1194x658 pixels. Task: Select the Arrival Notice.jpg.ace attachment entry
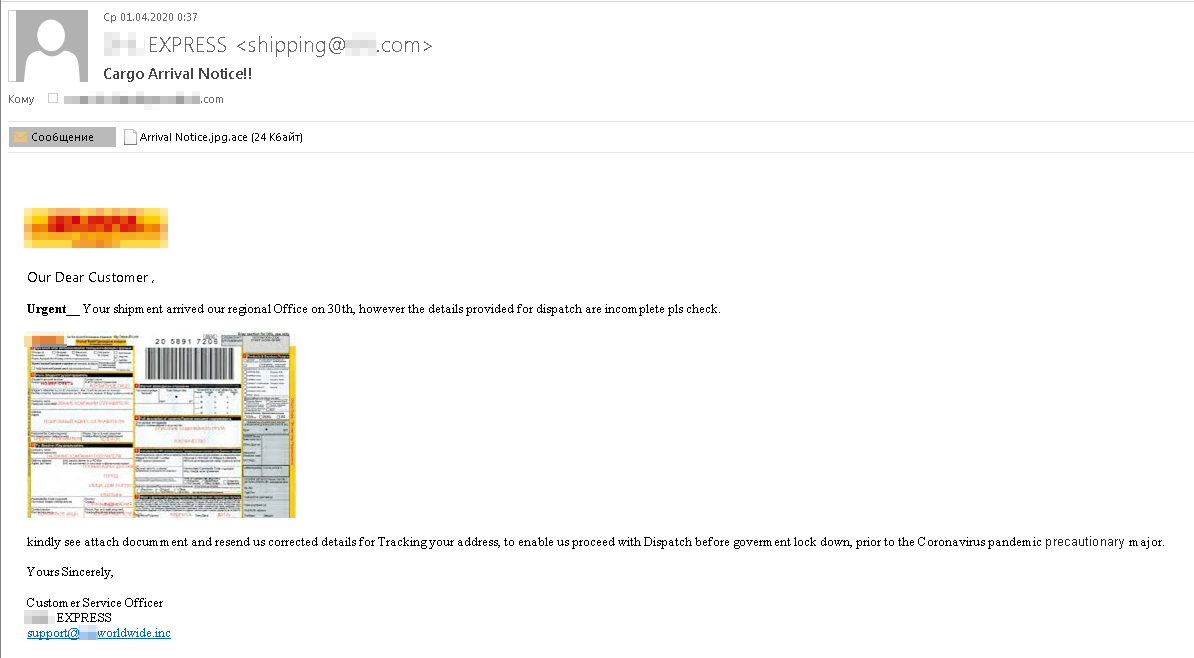pos(213,136)
